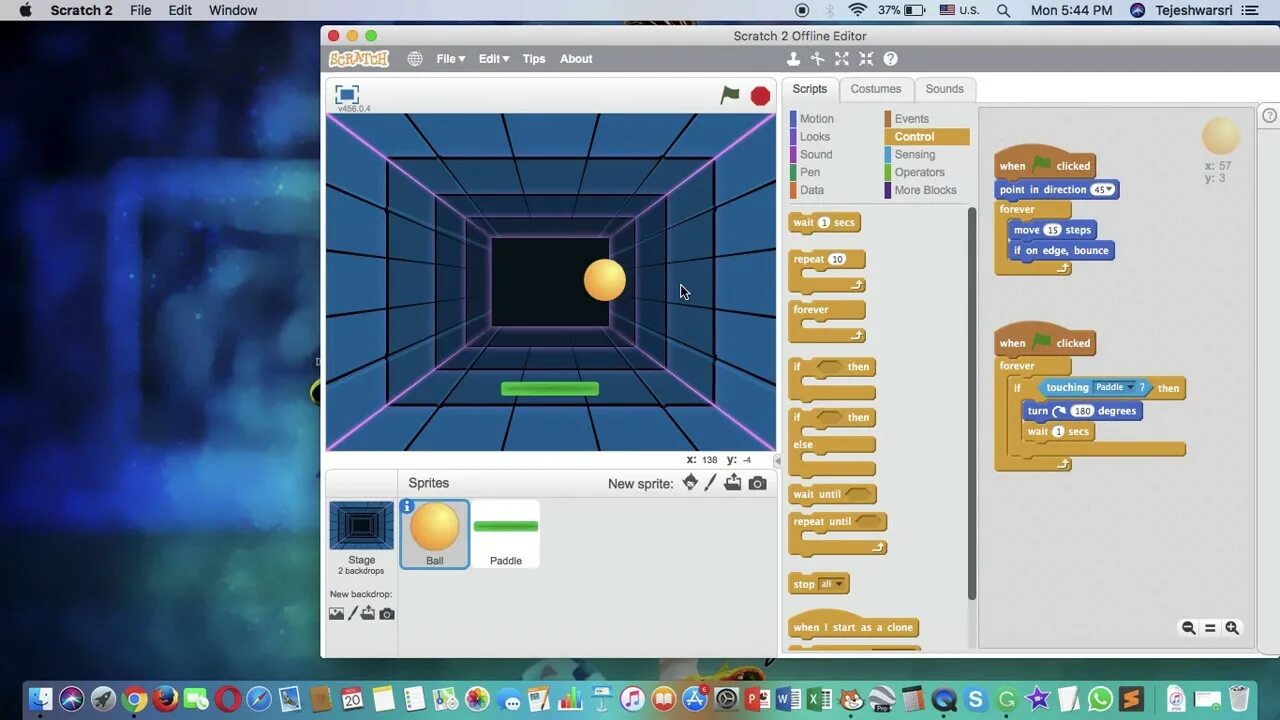Click the Scratch logo
This screenshot has height=720, width=1280.
pyautogui.click(x=359, y=59)
